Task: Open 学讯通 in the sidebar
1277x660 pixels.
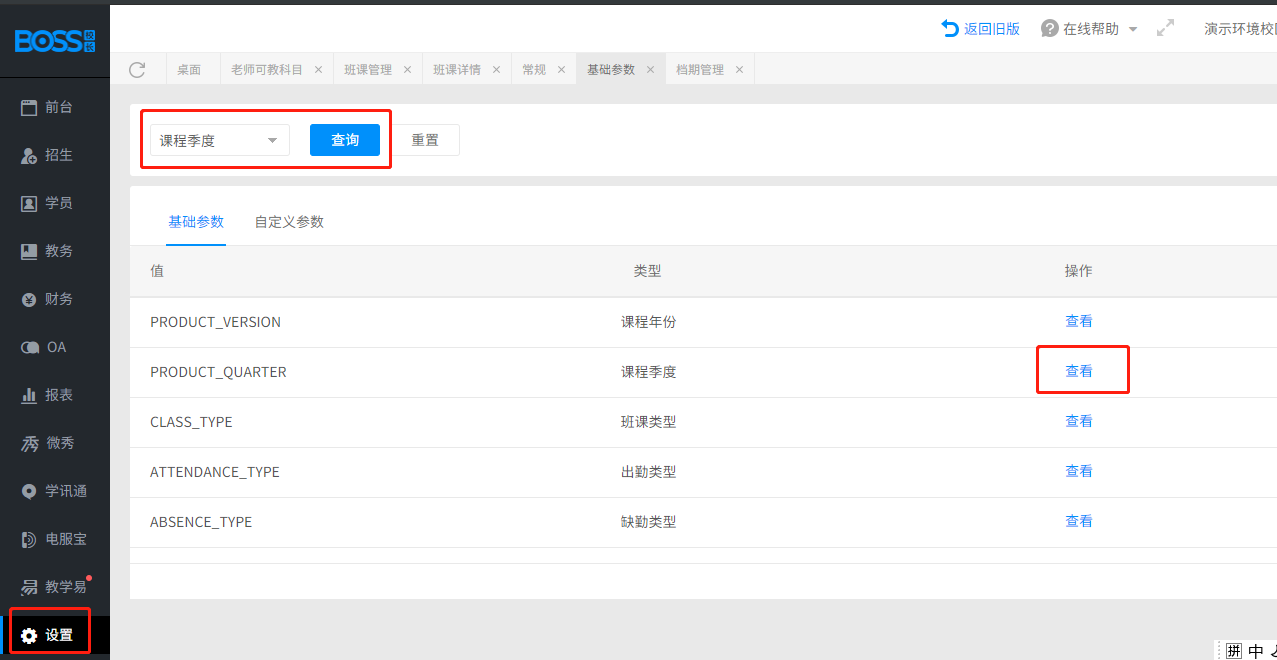Action: [x=55, y=491]
